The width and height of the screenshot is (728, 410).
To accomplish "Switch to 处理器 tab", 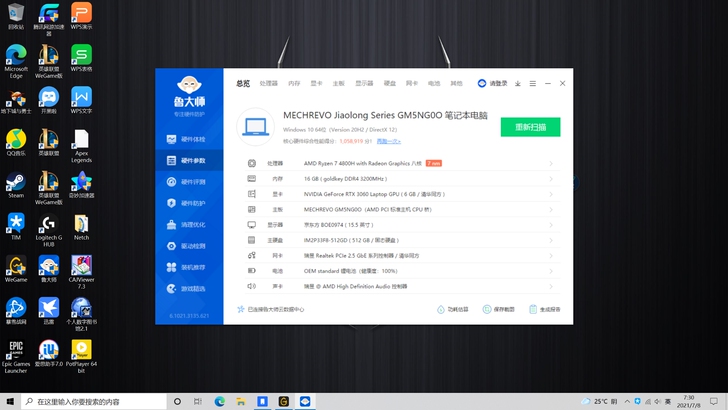I will pos(268,84).
